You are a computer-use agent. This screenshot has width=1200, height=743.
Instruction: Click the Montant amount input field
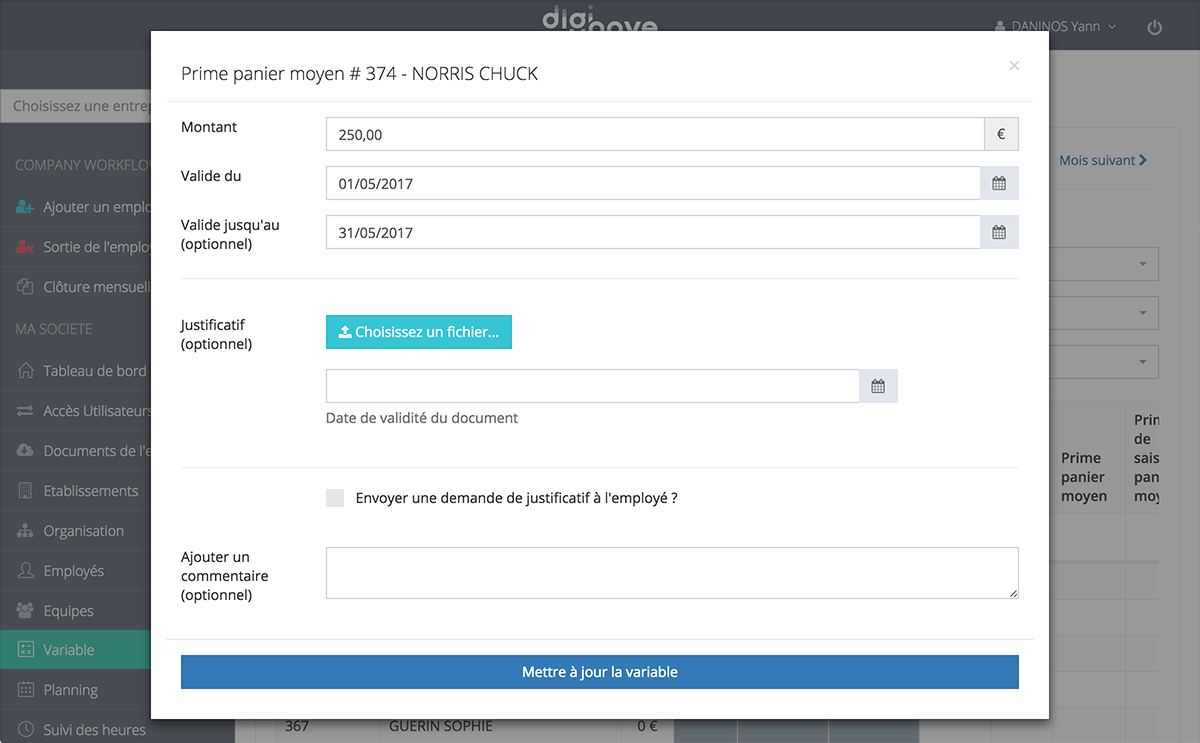click(654, 135)
